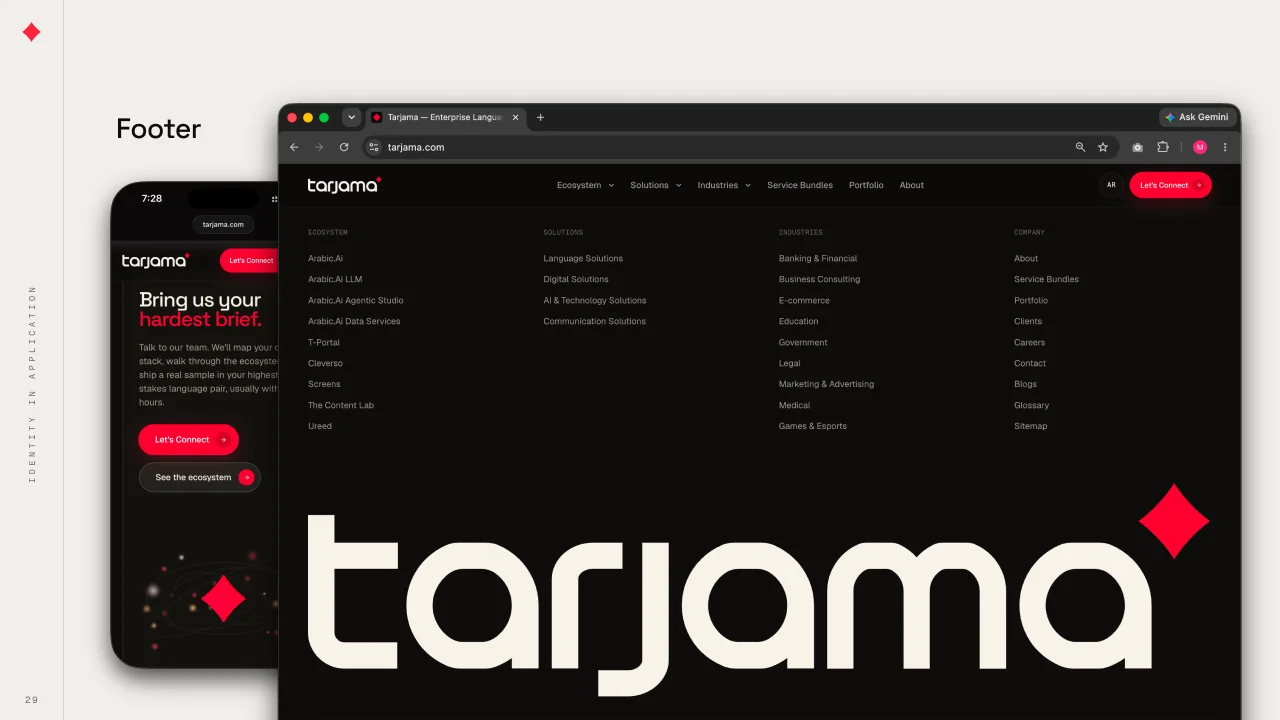Go to T-Portal footer link

pyautogui.click(x=324, y=342)
